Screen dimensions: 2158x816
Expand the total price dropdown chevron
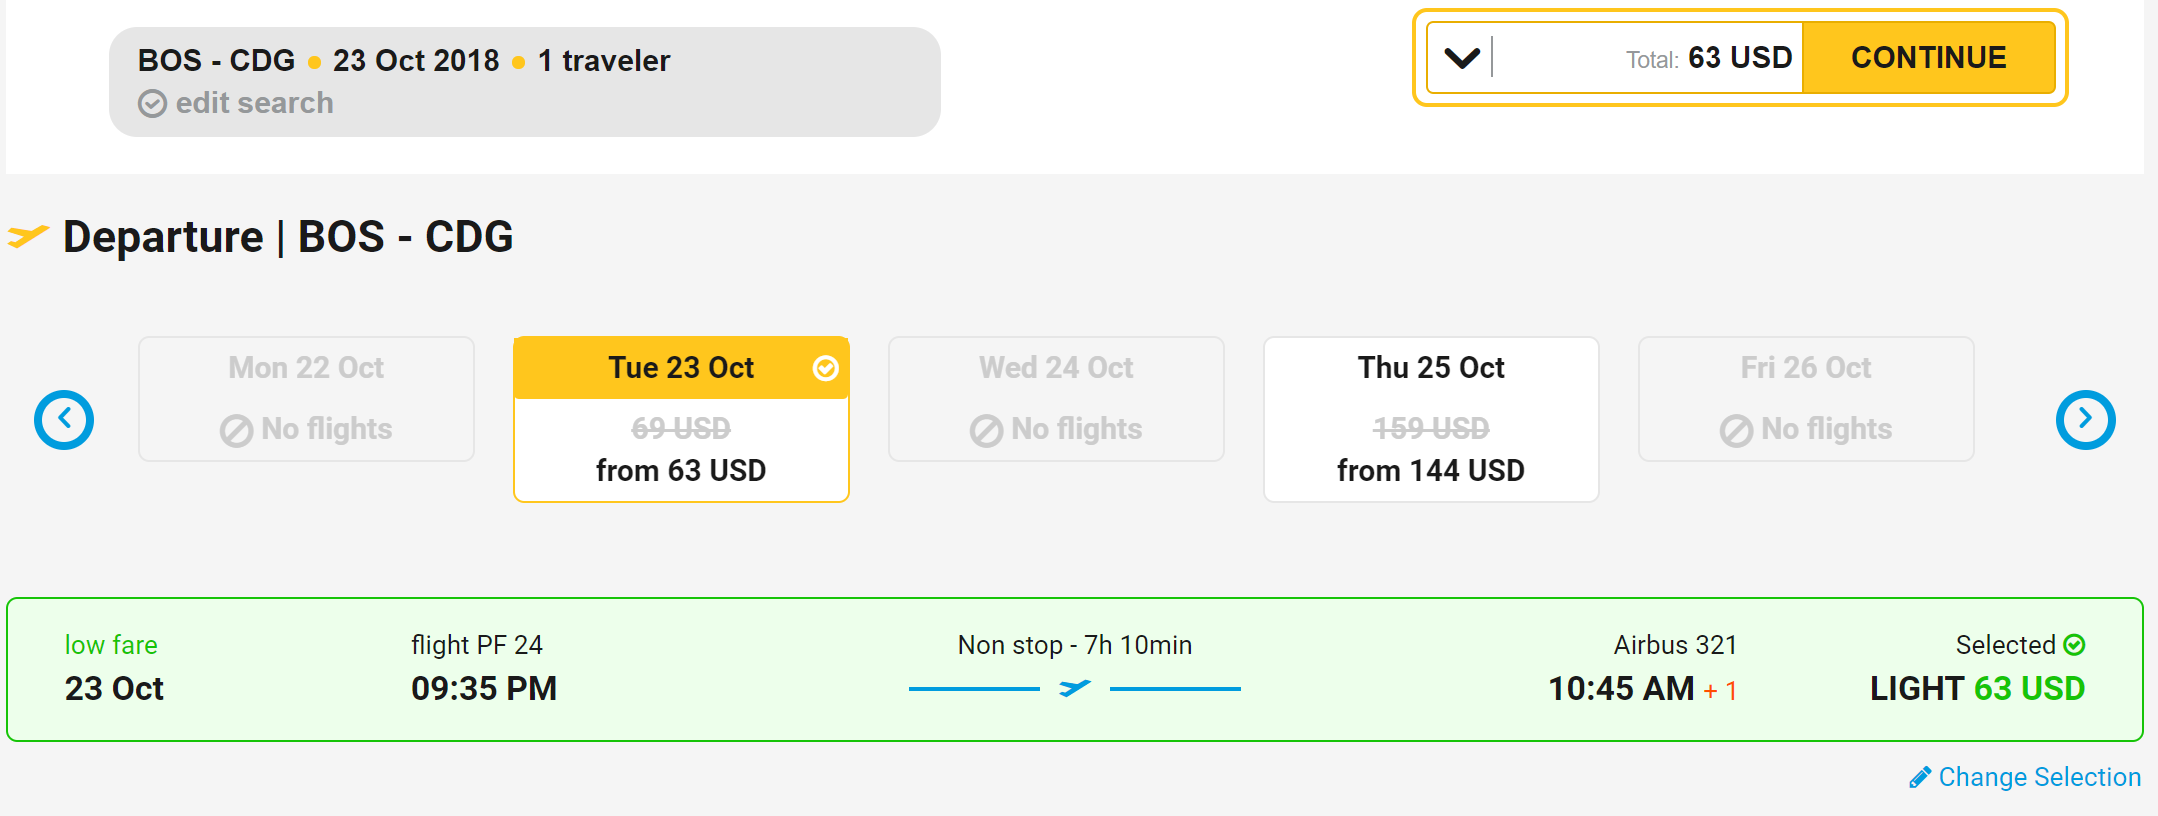click(1462, 58)
